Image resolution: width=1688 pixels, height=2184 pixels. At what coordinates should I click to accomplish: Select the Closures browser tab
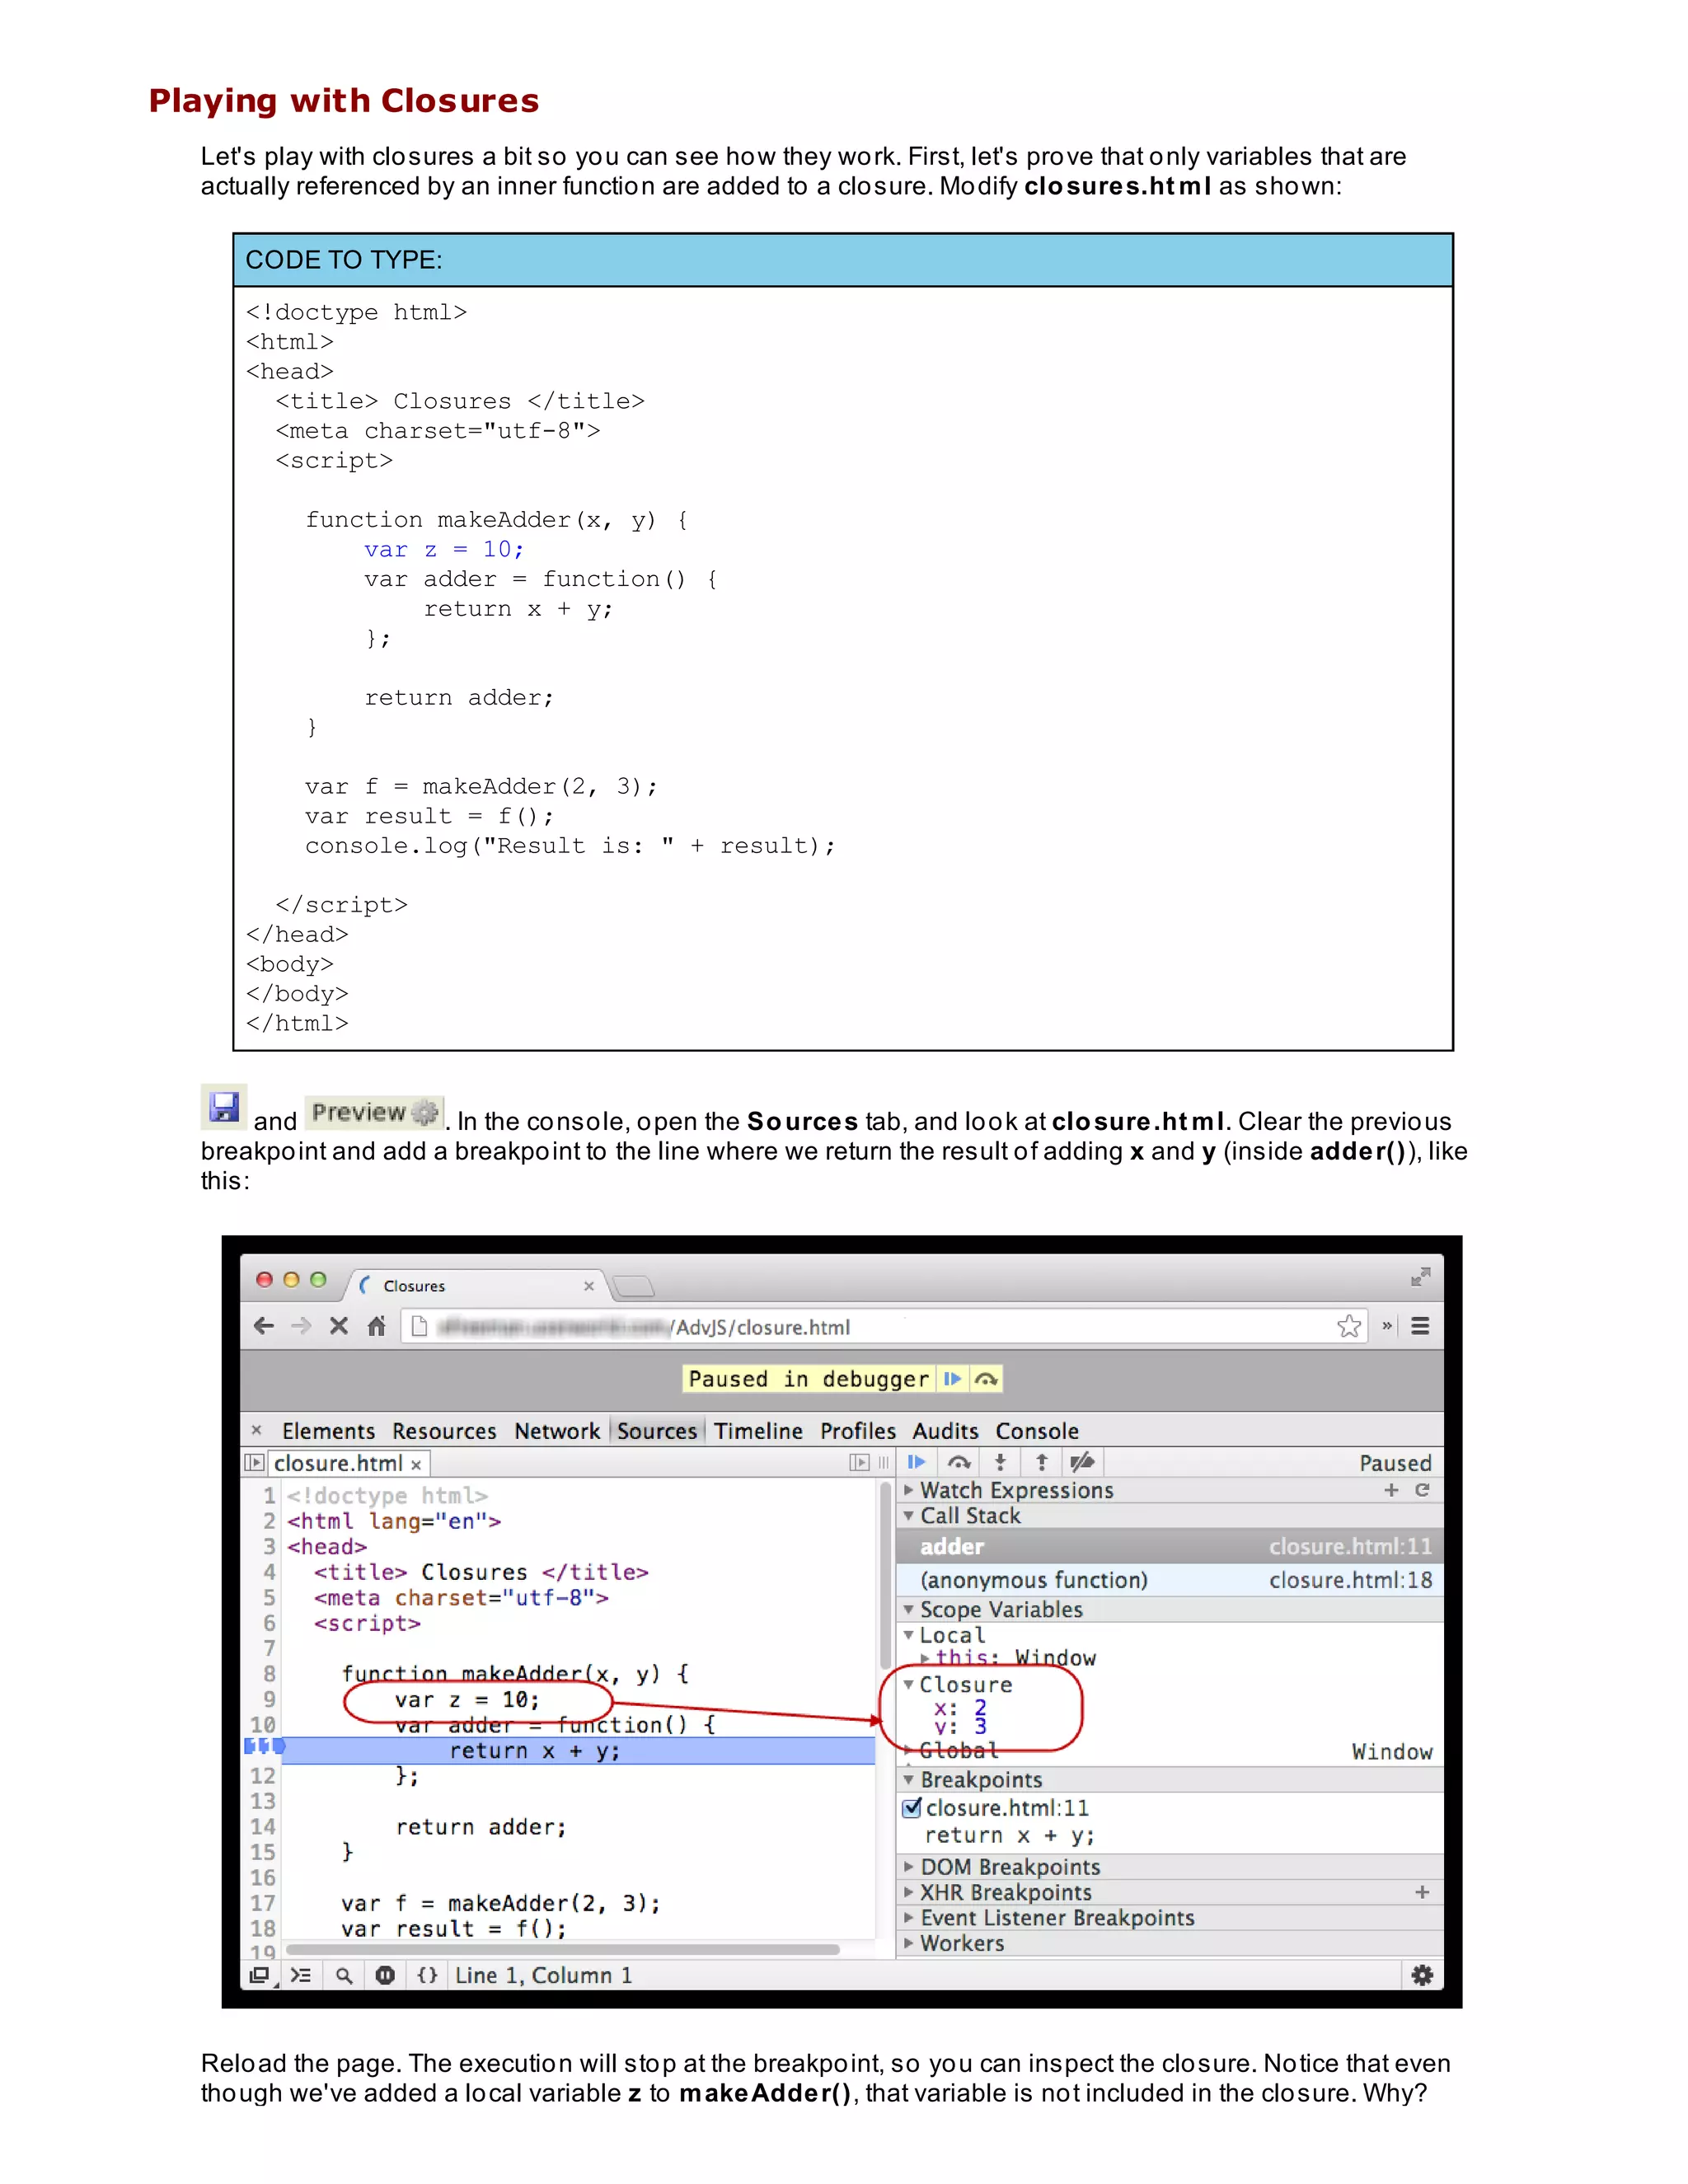tap(475, 1285)
